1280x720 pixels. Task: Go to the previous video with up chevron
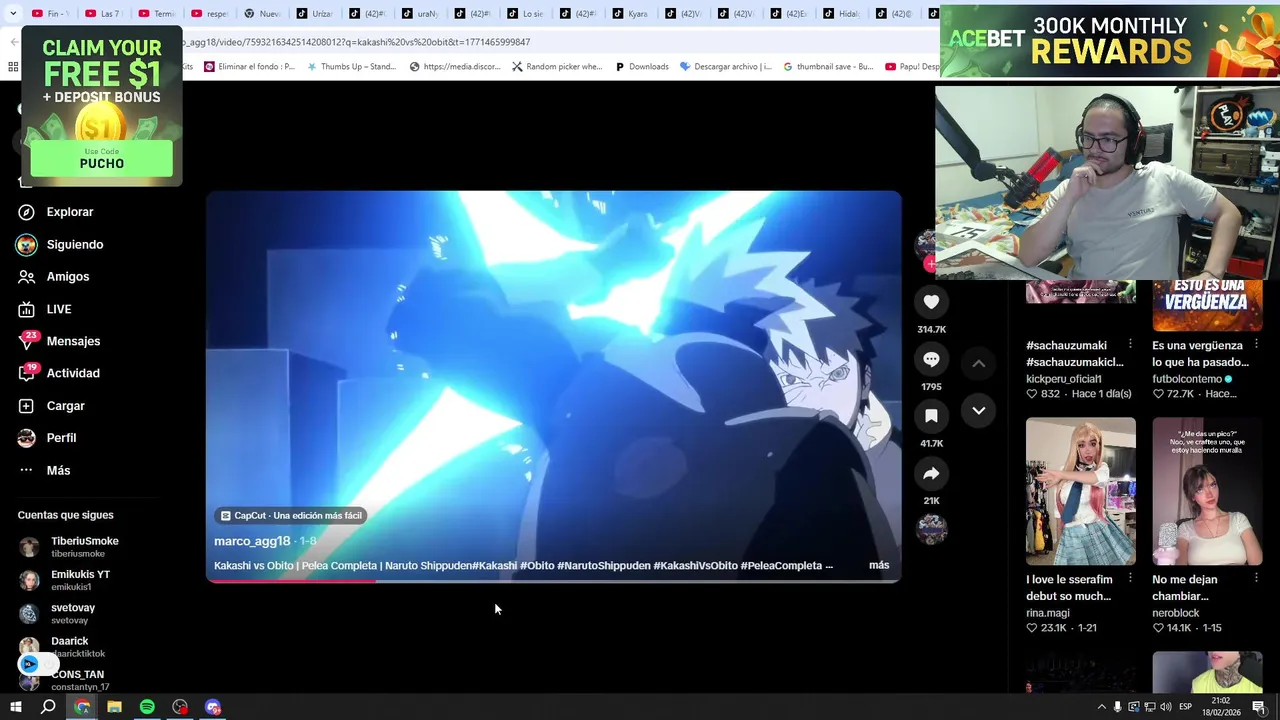[x=979, y=363]
